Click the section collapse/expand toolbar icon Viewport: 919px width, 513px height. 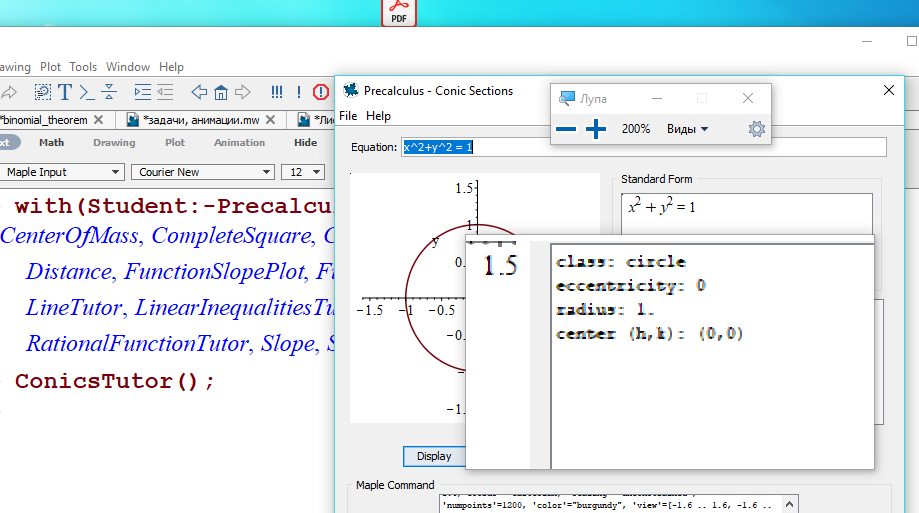click(x=109, y=92)
